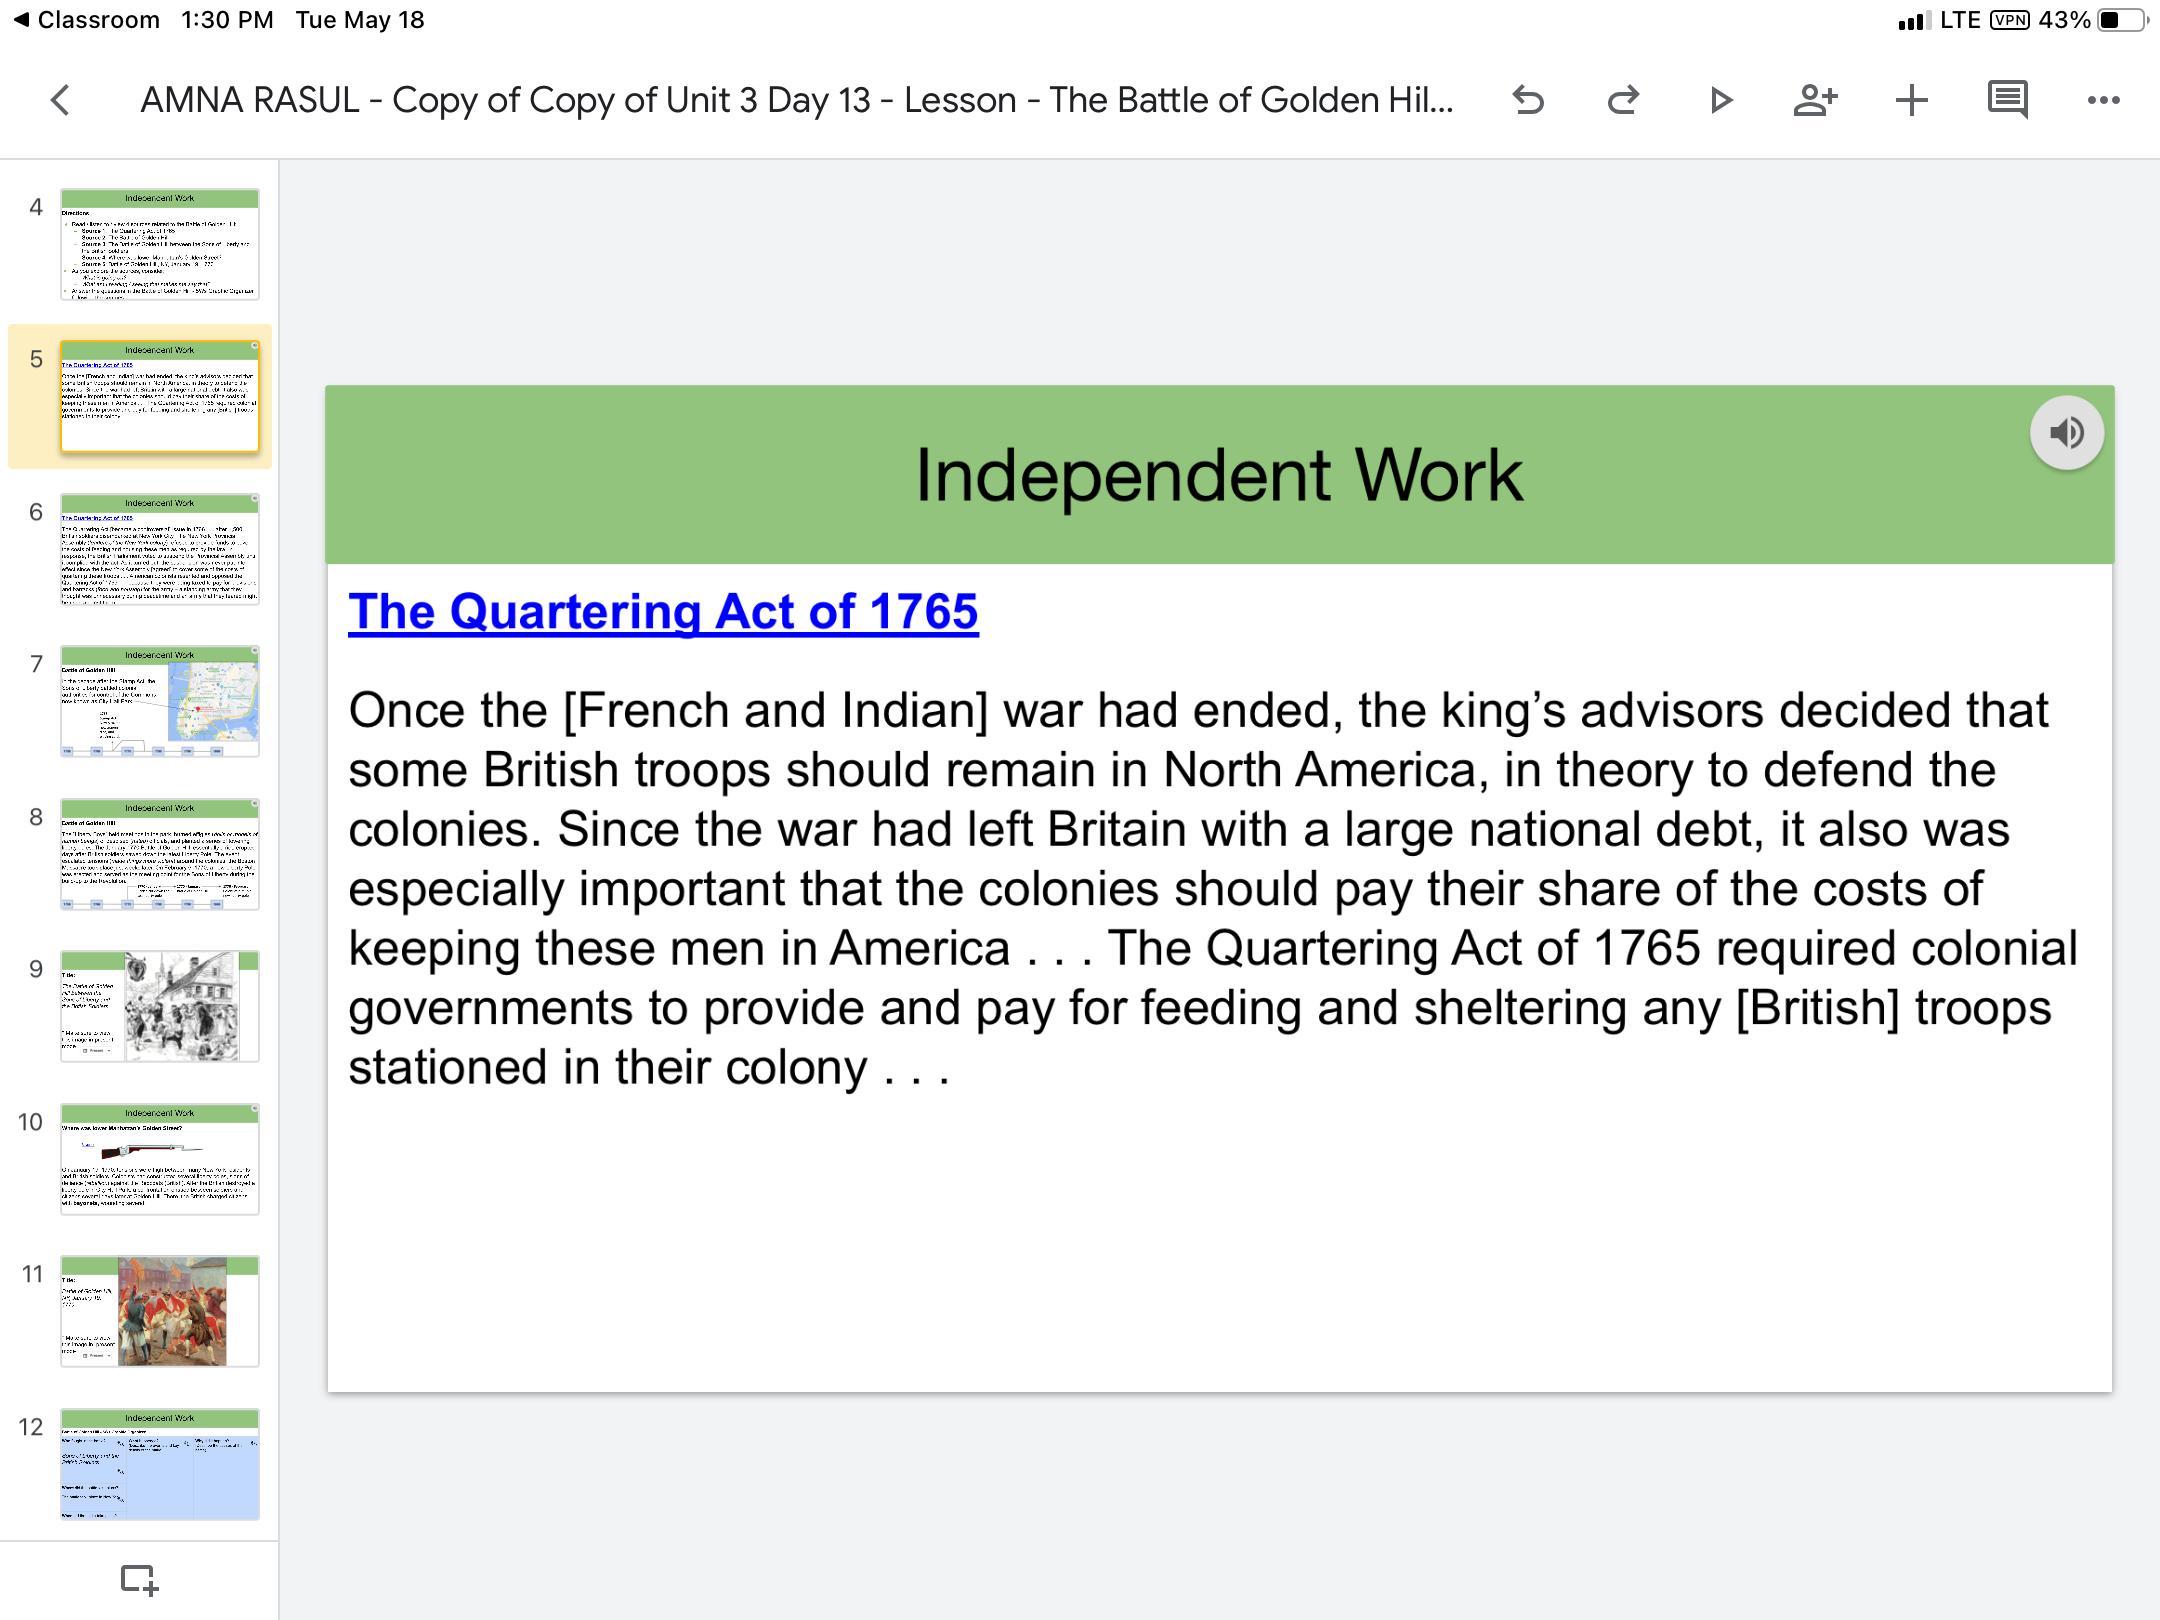
Task: Return to Classroom app via status bar
Action: [86, 20]
